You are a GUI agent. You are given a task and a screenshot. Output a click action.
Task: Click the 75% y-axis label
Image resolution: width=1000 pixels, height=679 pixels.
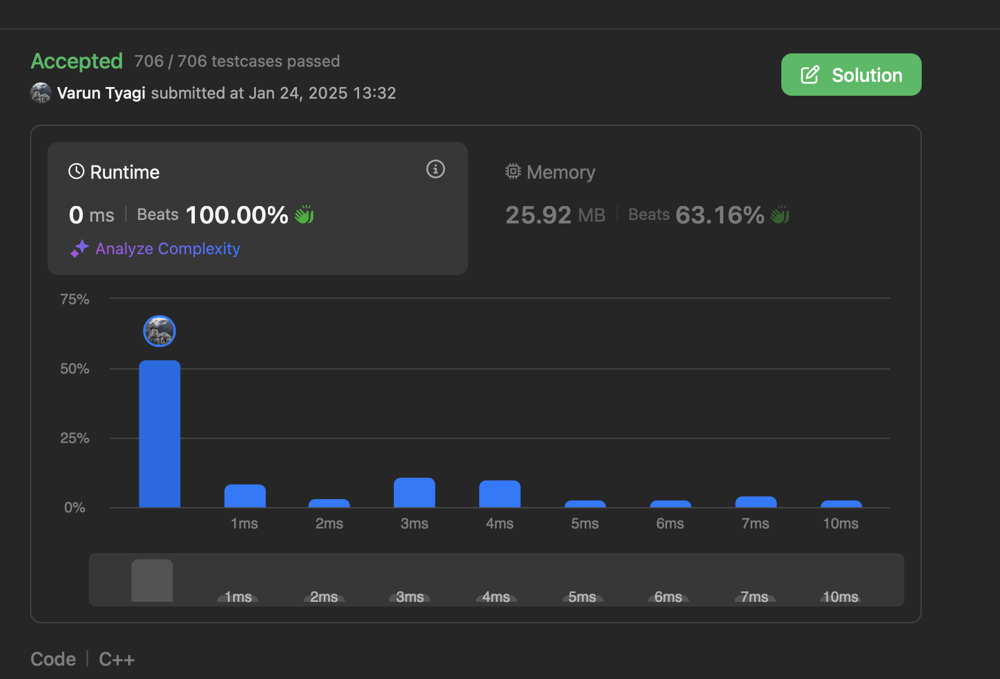(x=75, y=299)
